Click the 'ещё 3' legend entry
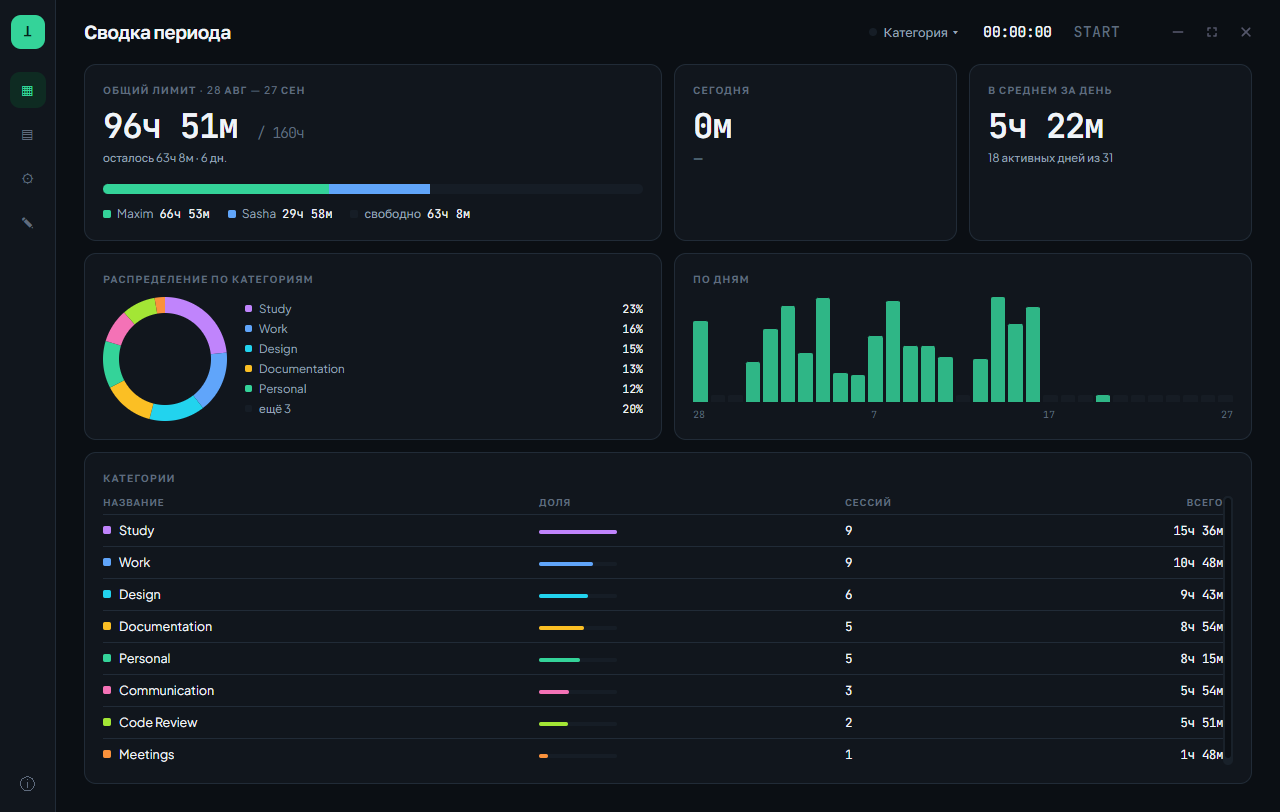The width and height of the screenshot is (1280, 812). coord(444,409)
